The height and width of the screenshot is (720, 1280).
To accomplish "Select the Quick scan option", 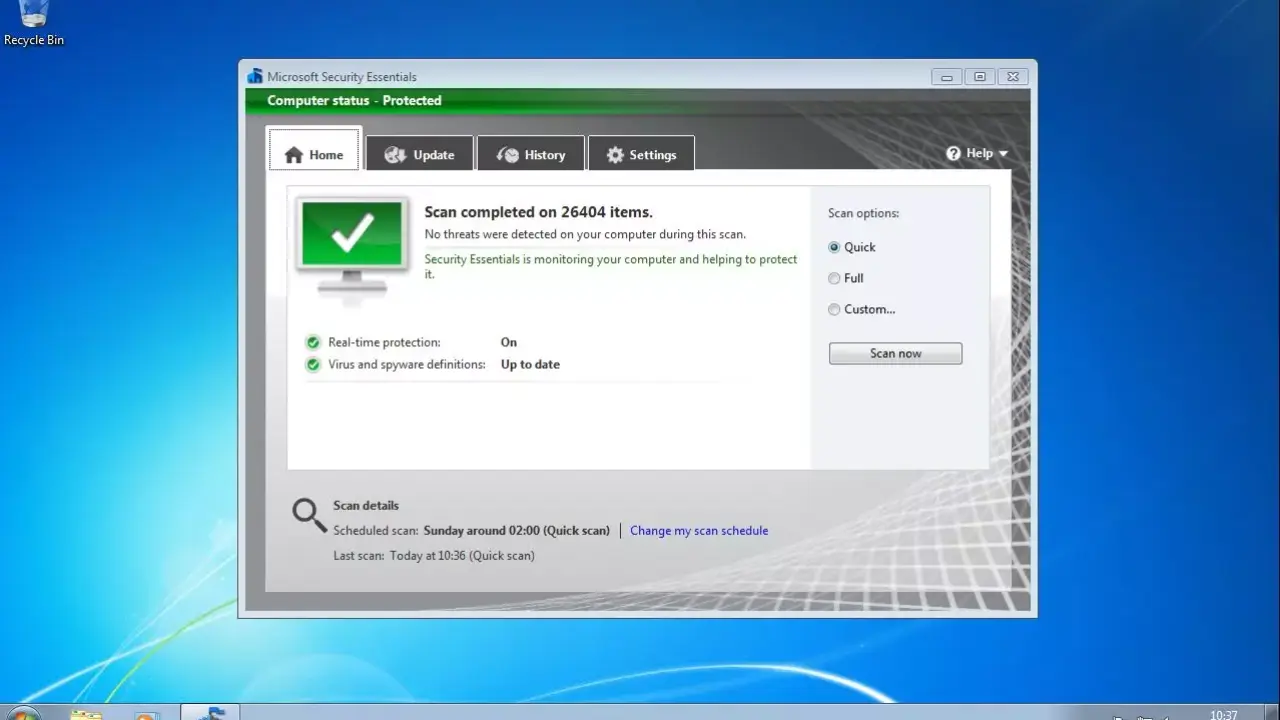I will 834,247.
